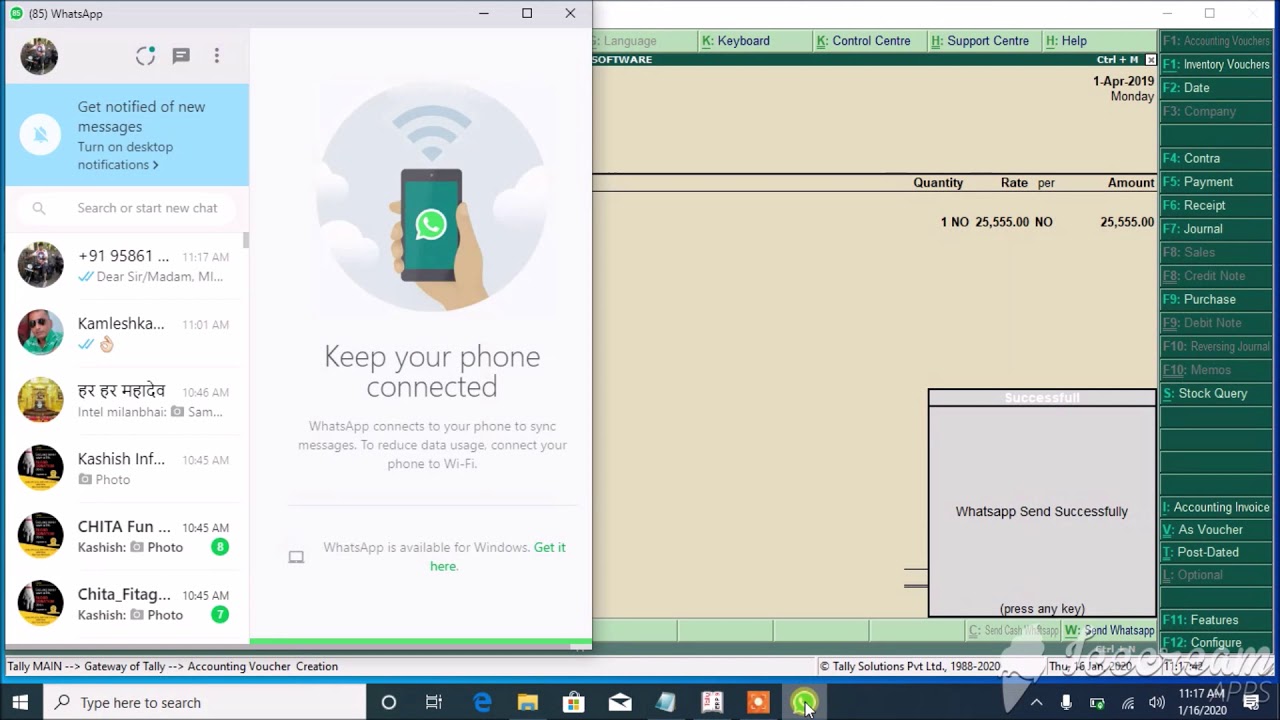Open Help menu in Tally
The width and height of the screenshot is (1280, 720).
[x=1066, y=41]
